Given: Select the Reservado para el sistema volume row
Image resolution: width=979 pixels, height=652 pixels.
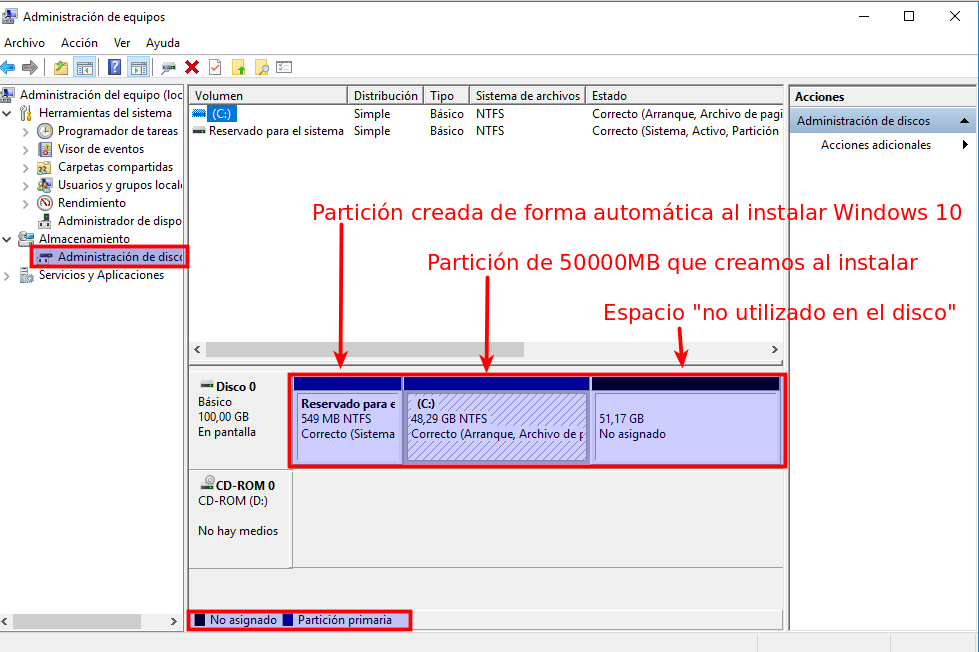Looking at the screenshot, I should pos(275,131).
